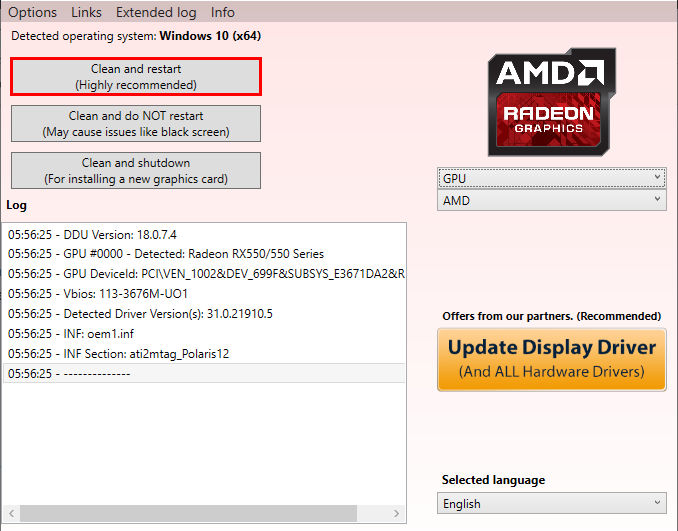Viewport: 678px width, 531px height.
Task: Click the Update Display Driver banner
Action: coord(551,359)
